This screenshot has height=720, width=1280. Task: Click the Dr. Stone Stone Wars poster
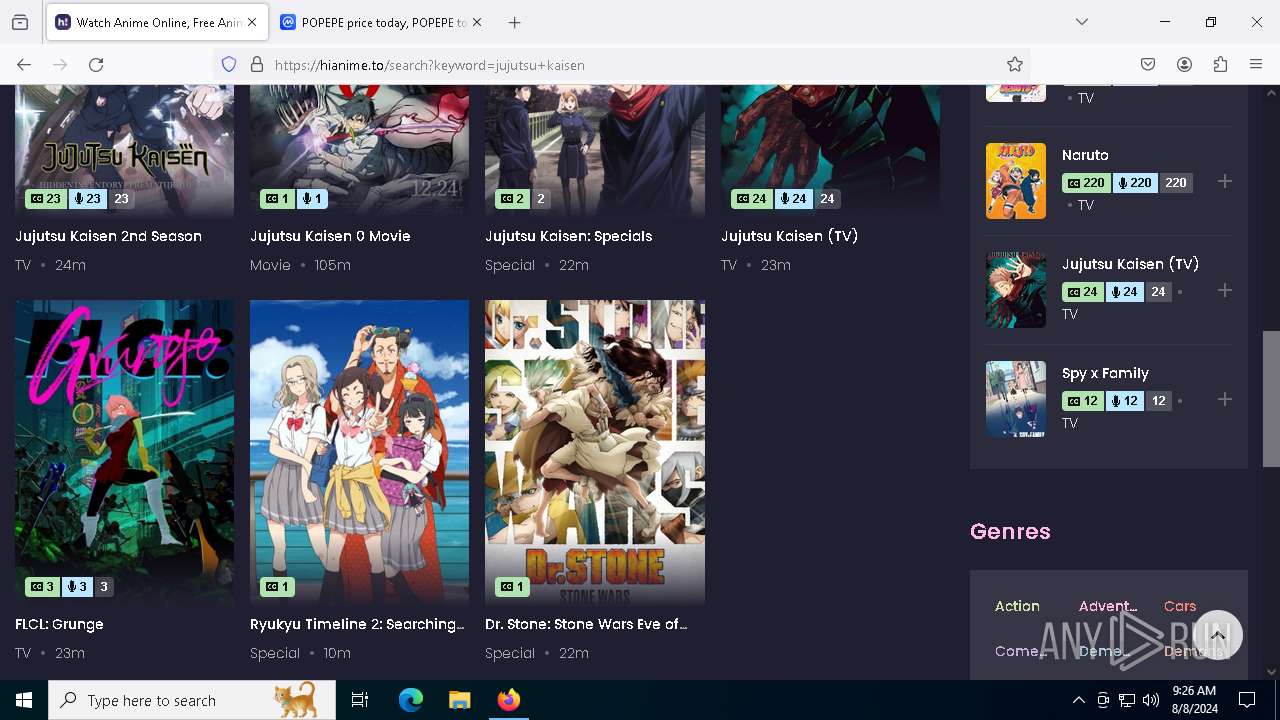(x=595, y=453)
